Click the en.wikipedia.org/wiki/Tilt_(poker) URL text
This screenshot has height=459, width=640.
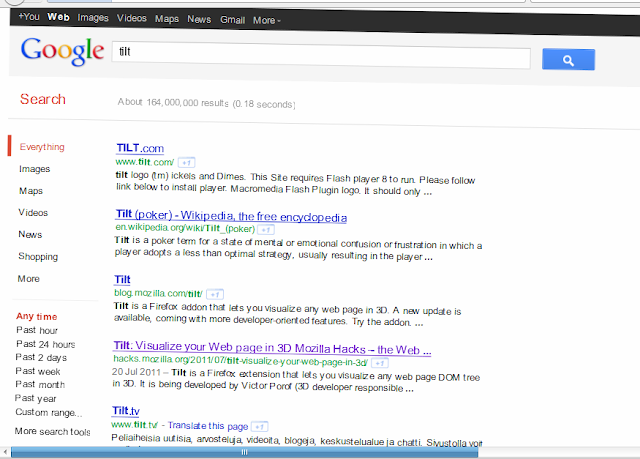[185, 228]
